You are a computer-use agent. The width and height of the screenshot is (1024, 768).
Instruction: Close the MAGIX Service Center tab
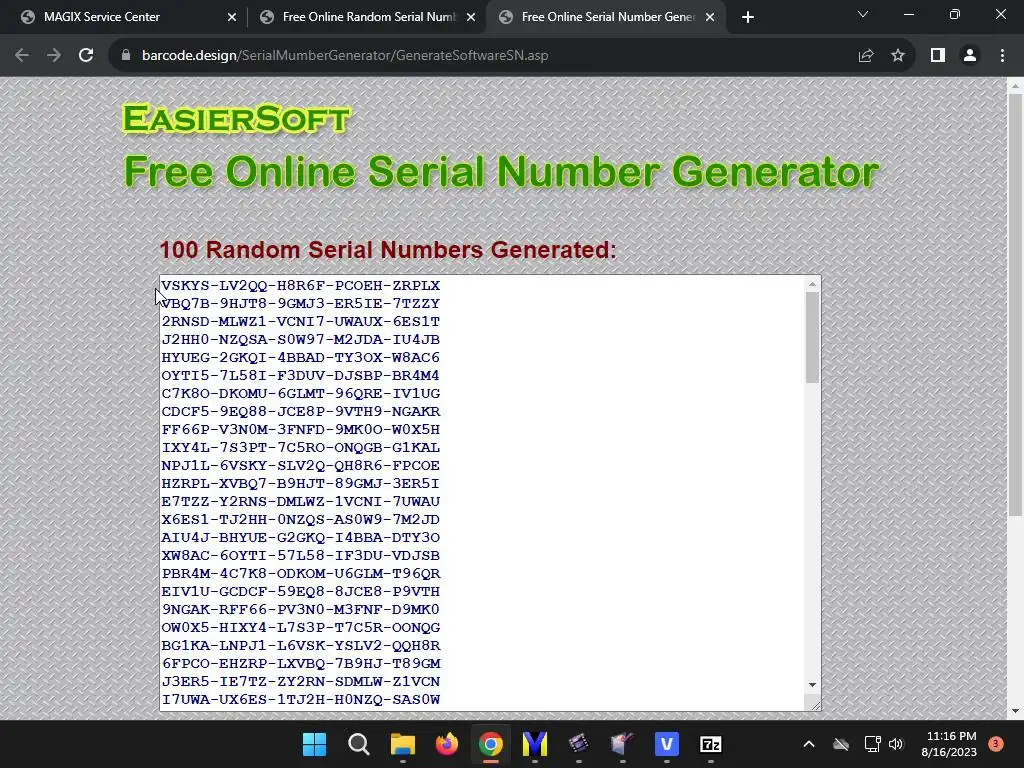[x=232, y=18]
